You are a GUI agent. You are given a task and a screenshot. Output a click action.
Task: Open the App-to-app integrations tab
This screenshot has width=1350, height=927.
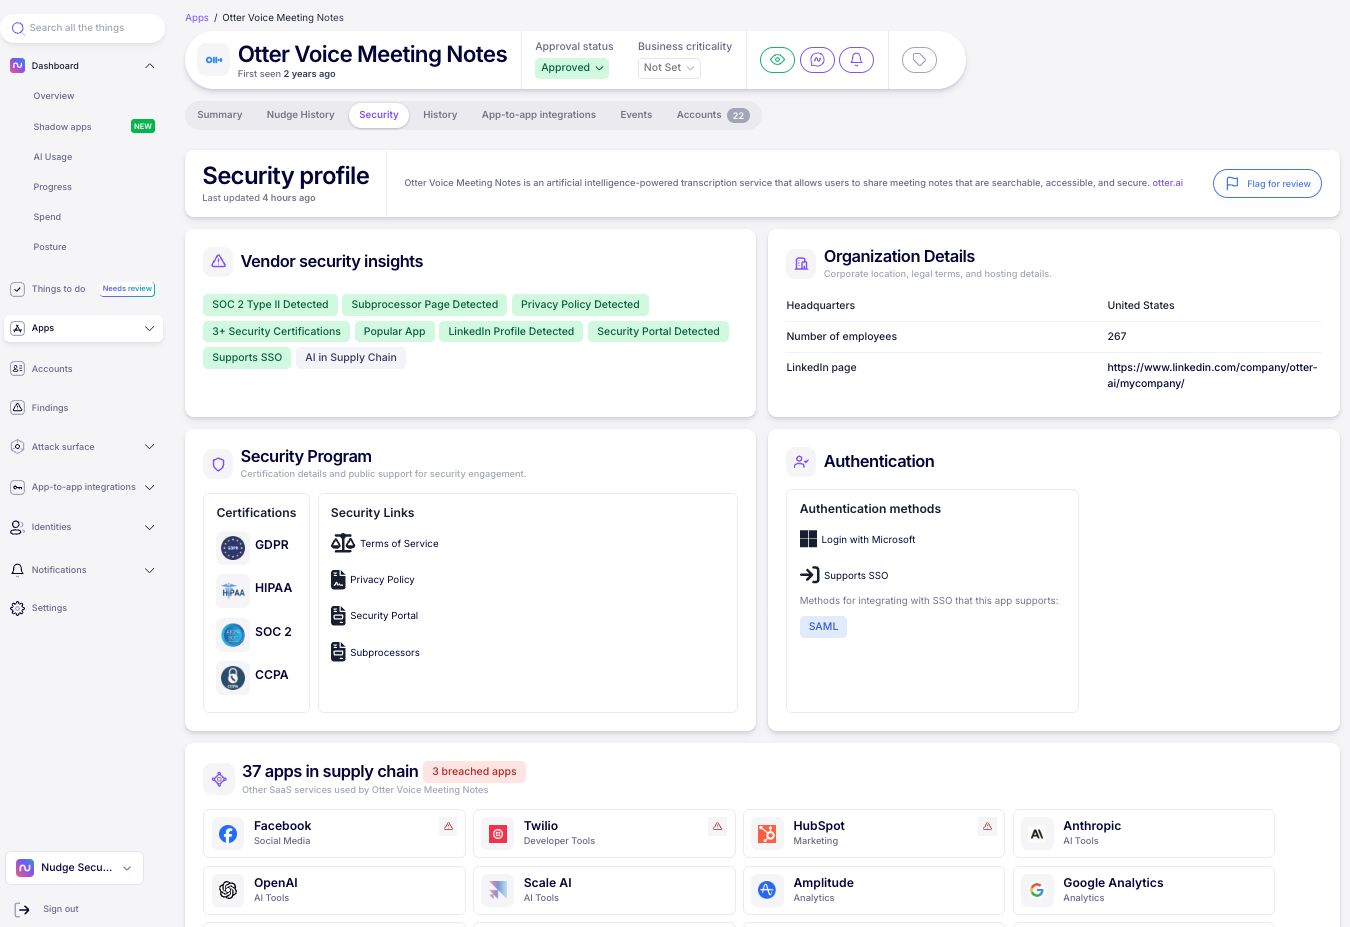pos(539,115)
